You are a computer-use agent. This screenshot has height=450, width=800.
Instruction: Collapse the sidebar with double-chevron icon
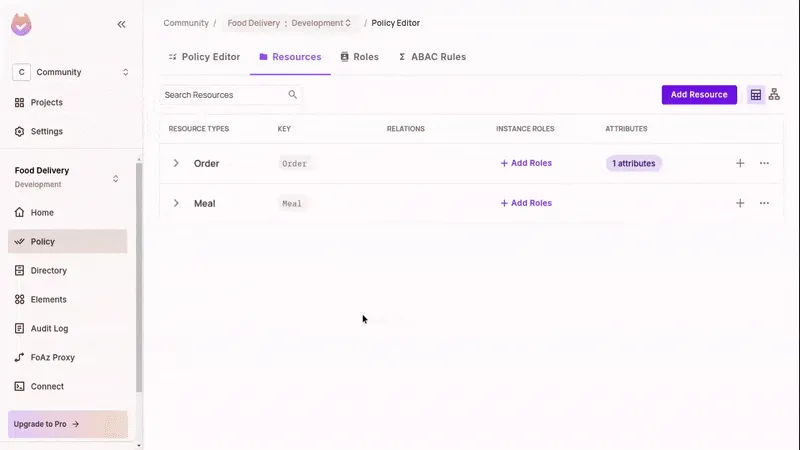click(x=121, y=24)
